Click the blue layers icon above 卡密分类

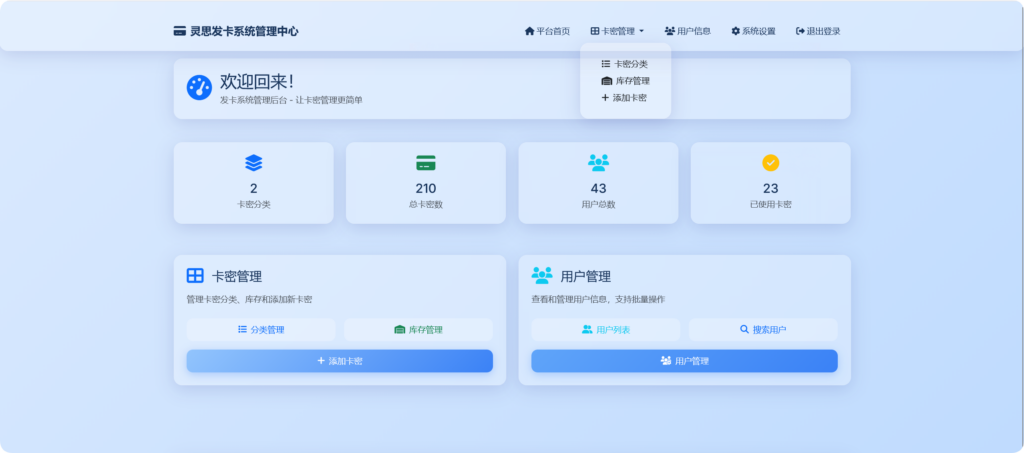point(253,162)
